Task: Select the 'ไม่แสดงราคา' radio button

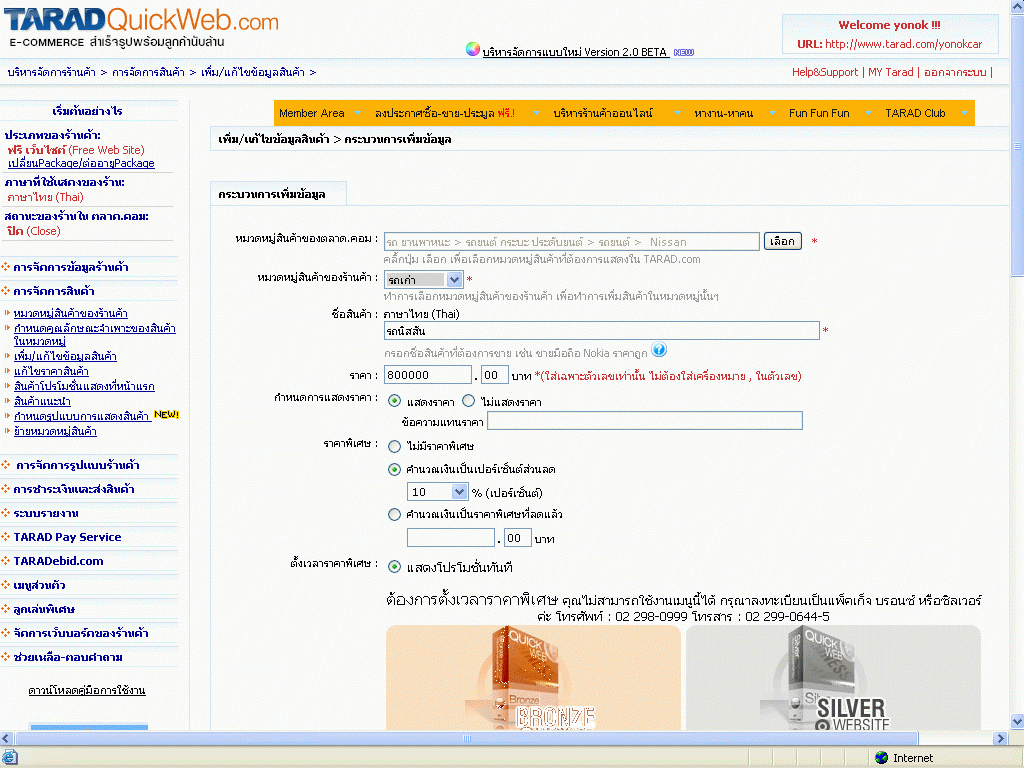Action: [x=469, y=400]
